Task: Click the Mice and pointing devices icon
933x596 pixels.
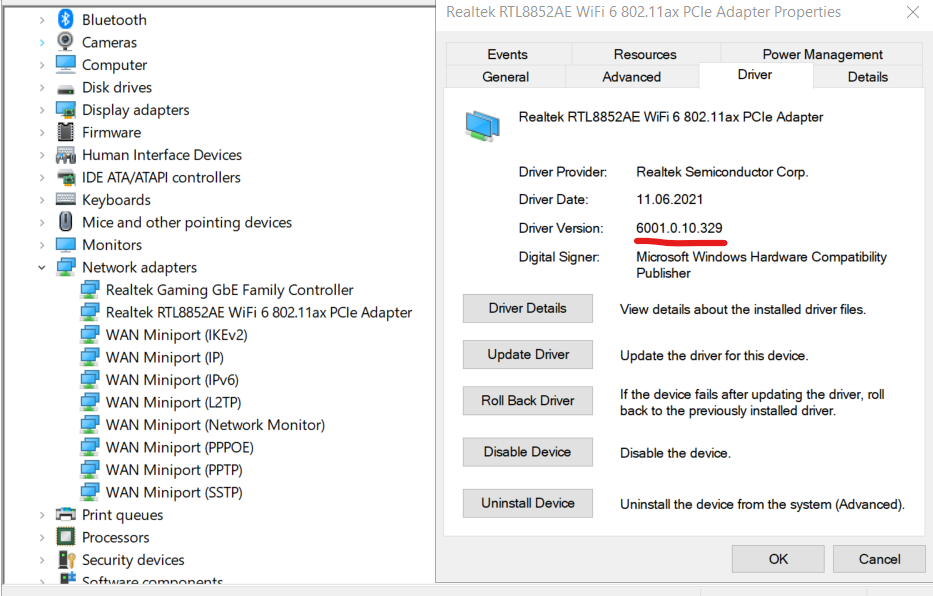Action: tap(66, 222)
